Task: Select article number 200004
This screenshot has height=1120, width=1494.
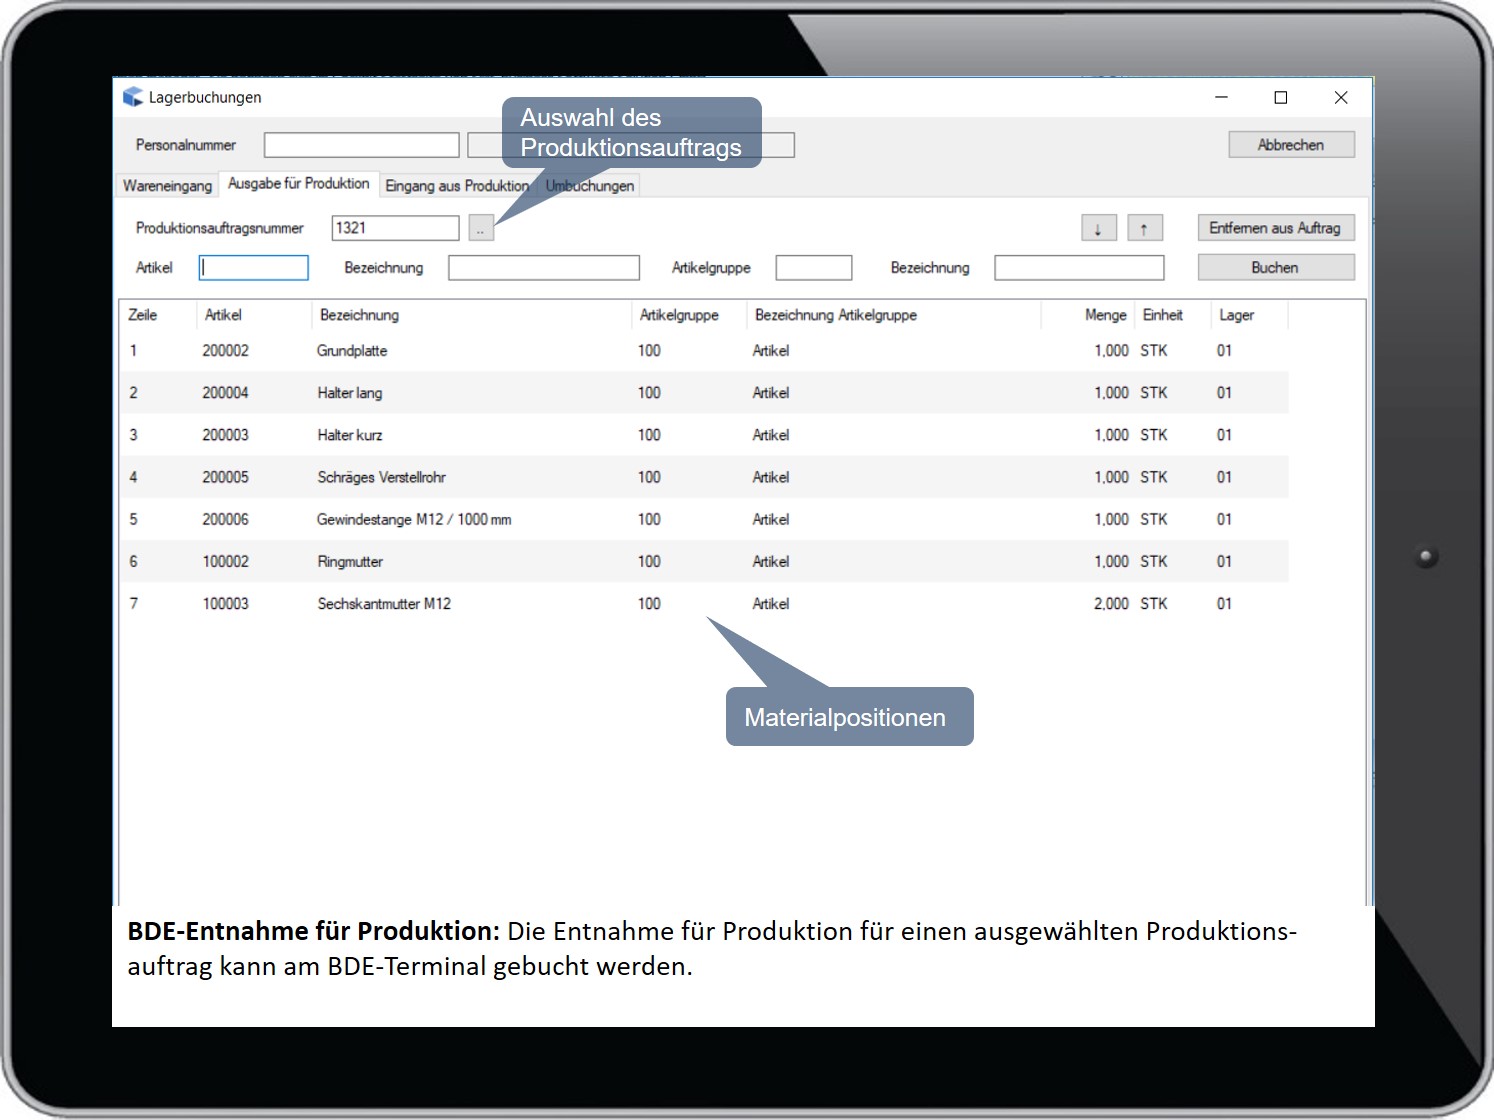Action: (x=225, y=393)
